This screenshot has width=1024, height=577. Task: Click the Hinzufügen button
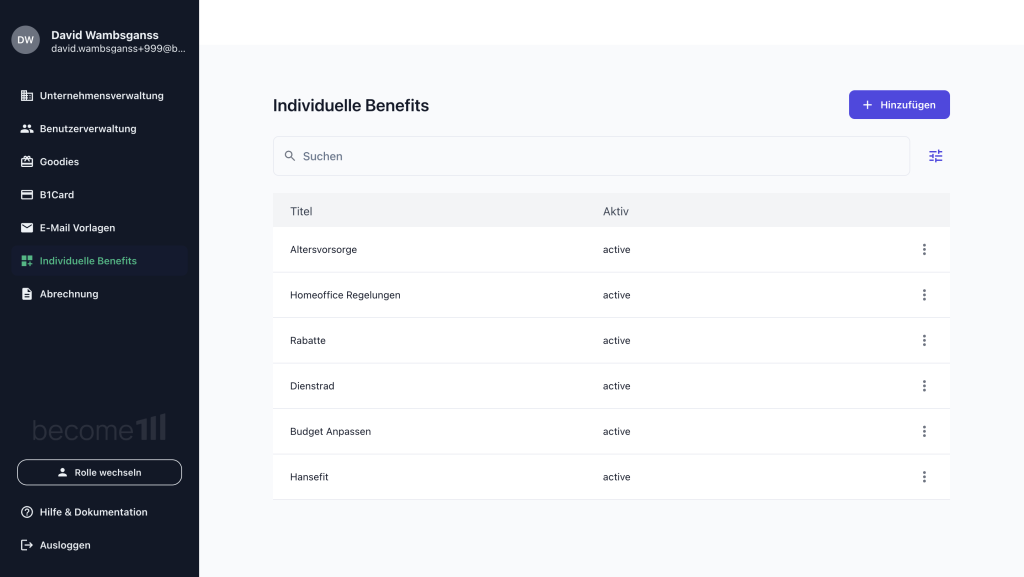coord(899,104)
